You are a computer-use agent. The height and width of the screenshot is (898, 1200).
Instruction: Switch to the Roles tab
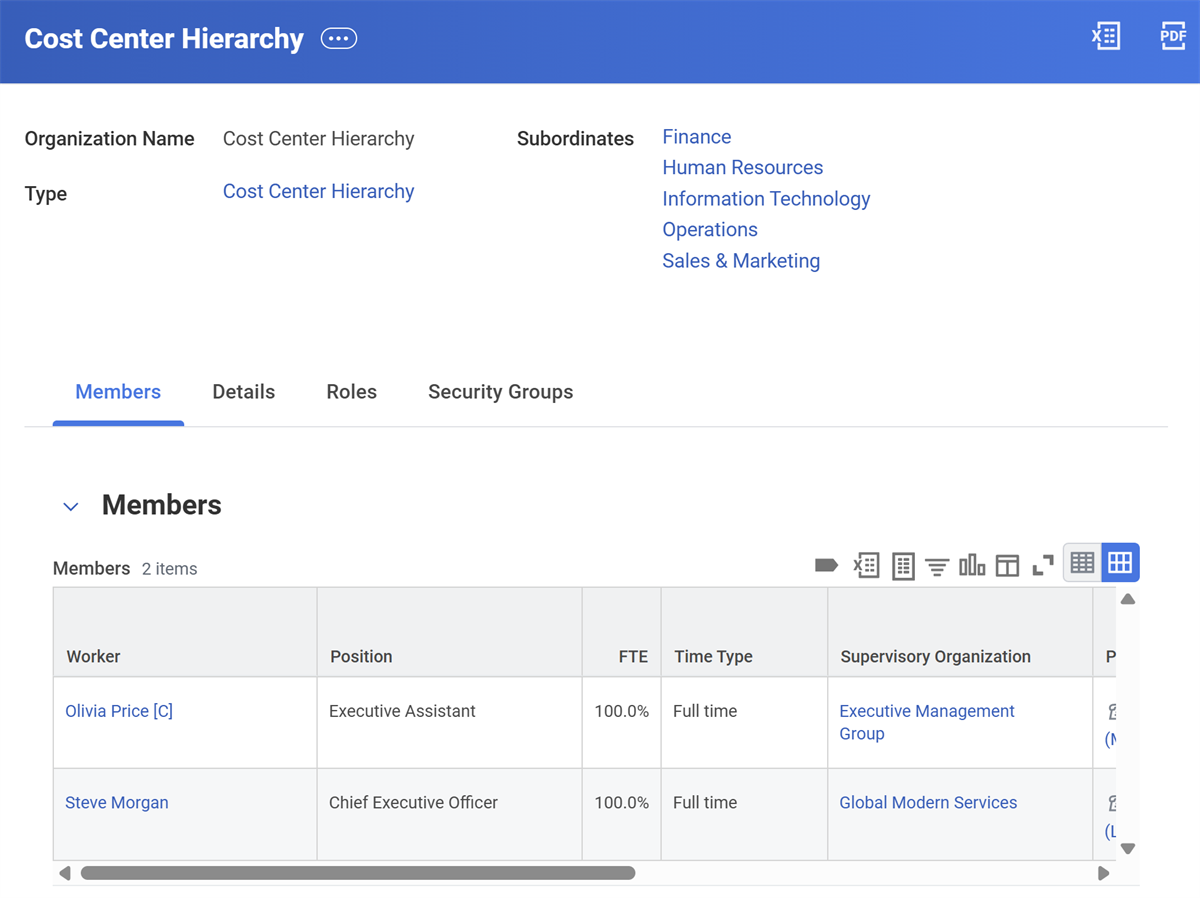[x=352, y=392]
